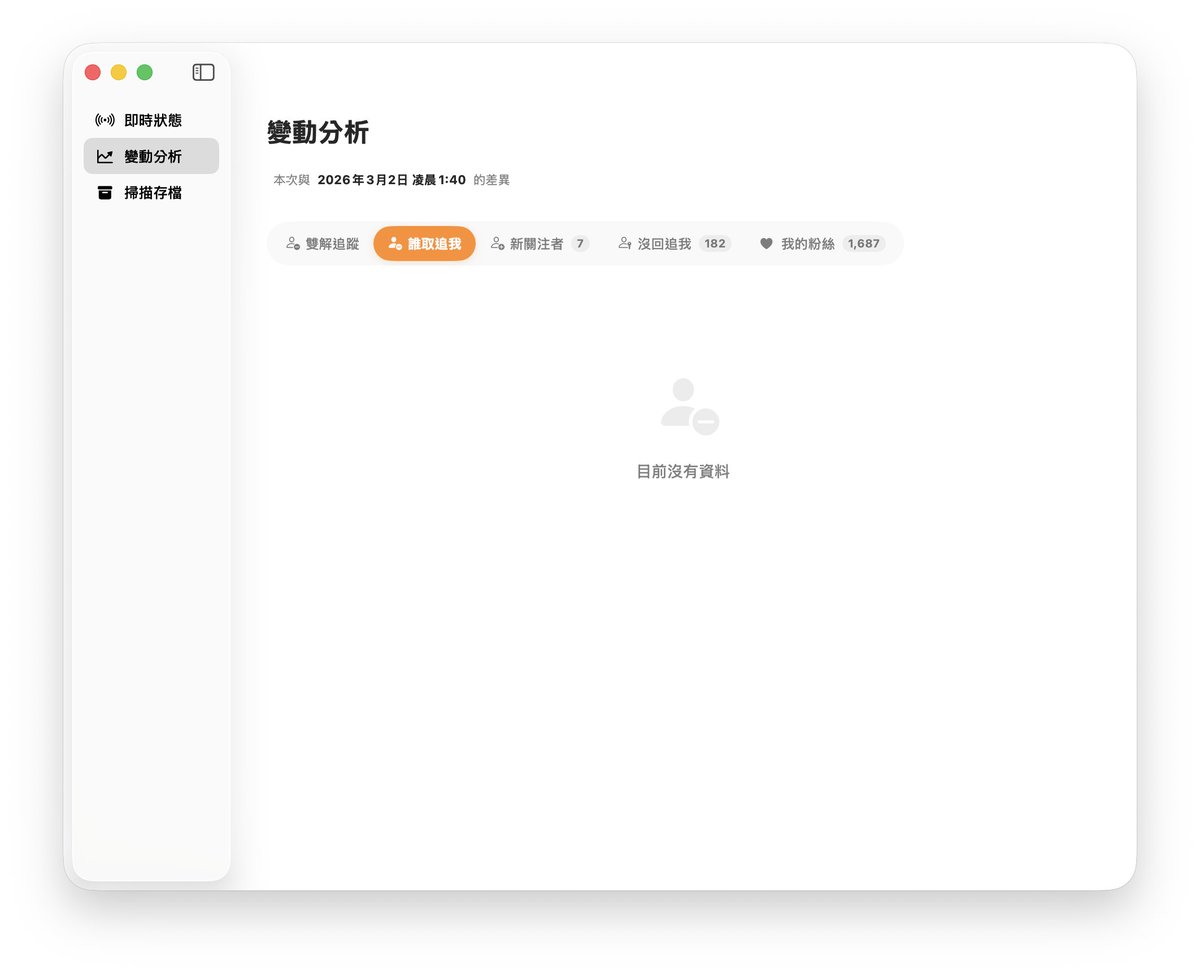Screen dimensions: 1200x974
Task: Open the 新關注者 tab with 7
Action: pyautogui.click(x=540, y=243)
